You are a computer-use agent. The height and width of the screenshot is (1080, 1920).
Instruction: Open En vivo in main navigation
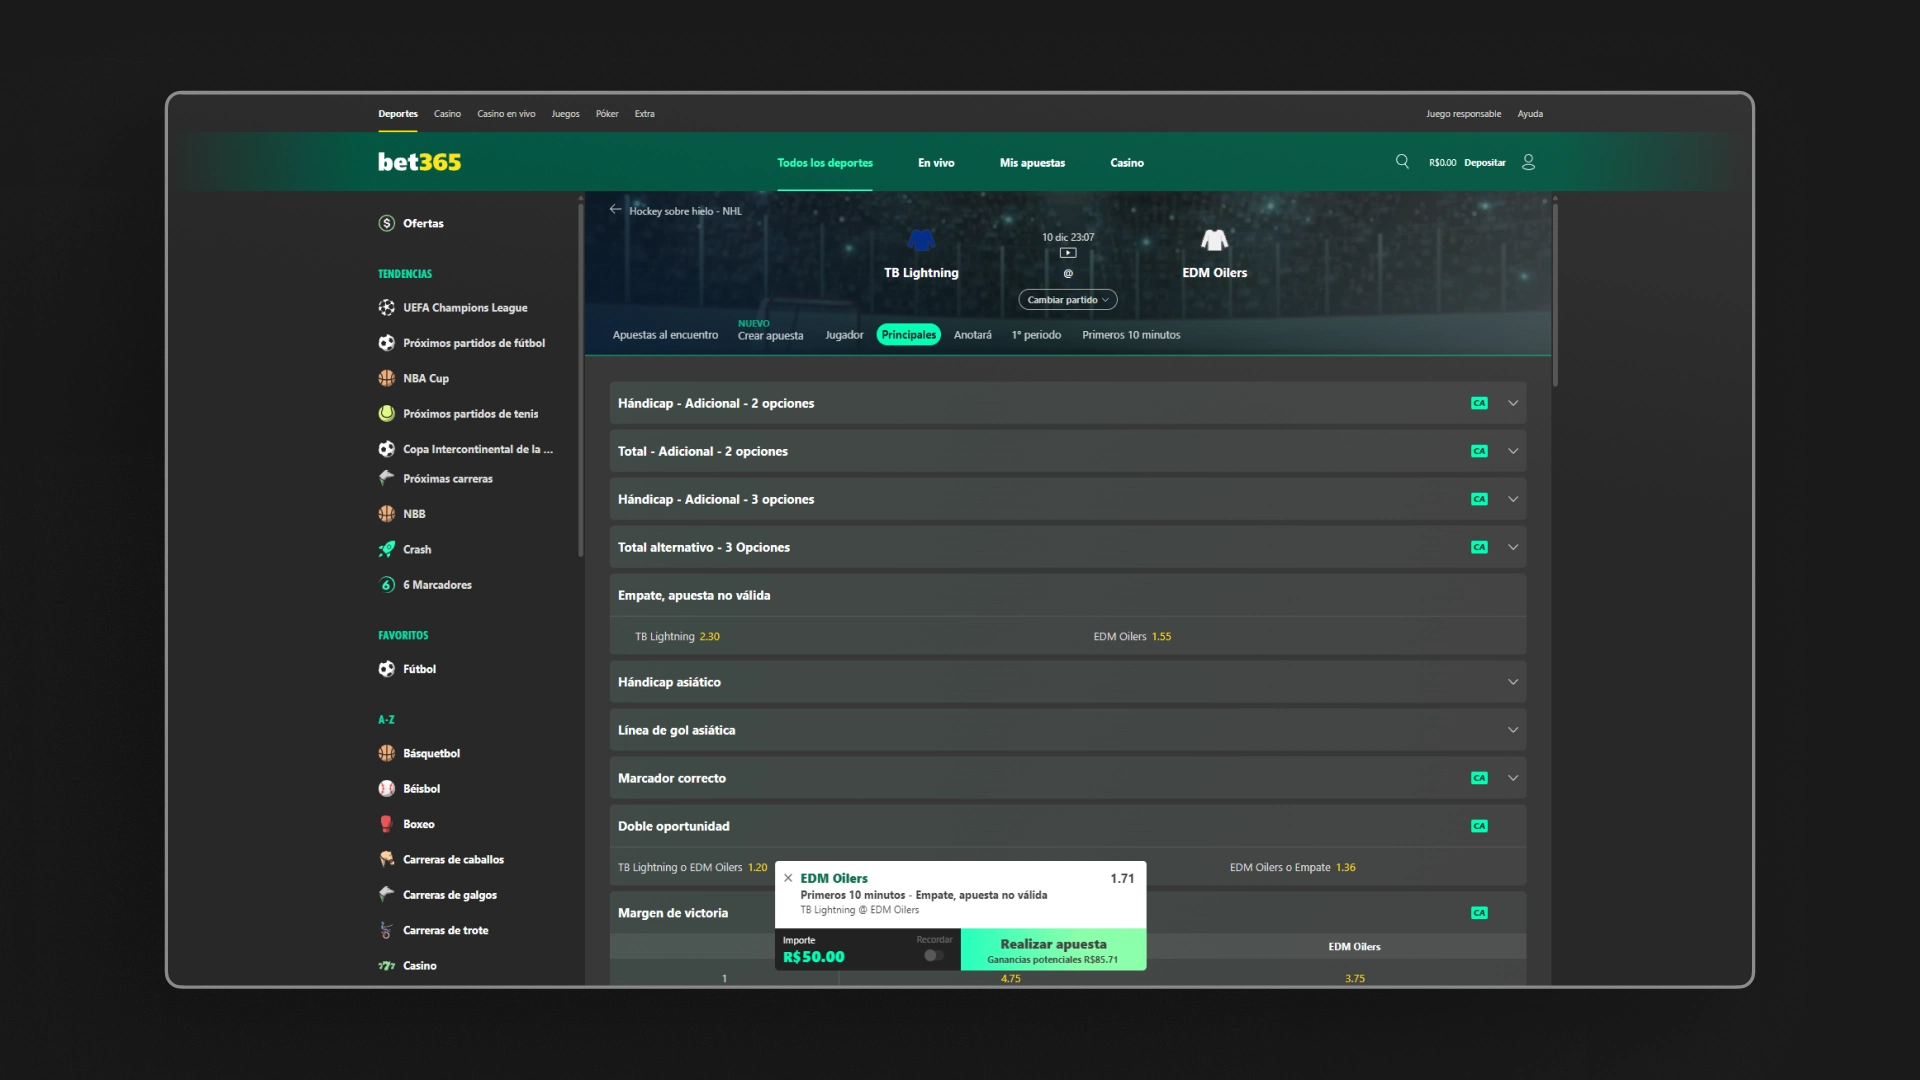tap(936, 163)
